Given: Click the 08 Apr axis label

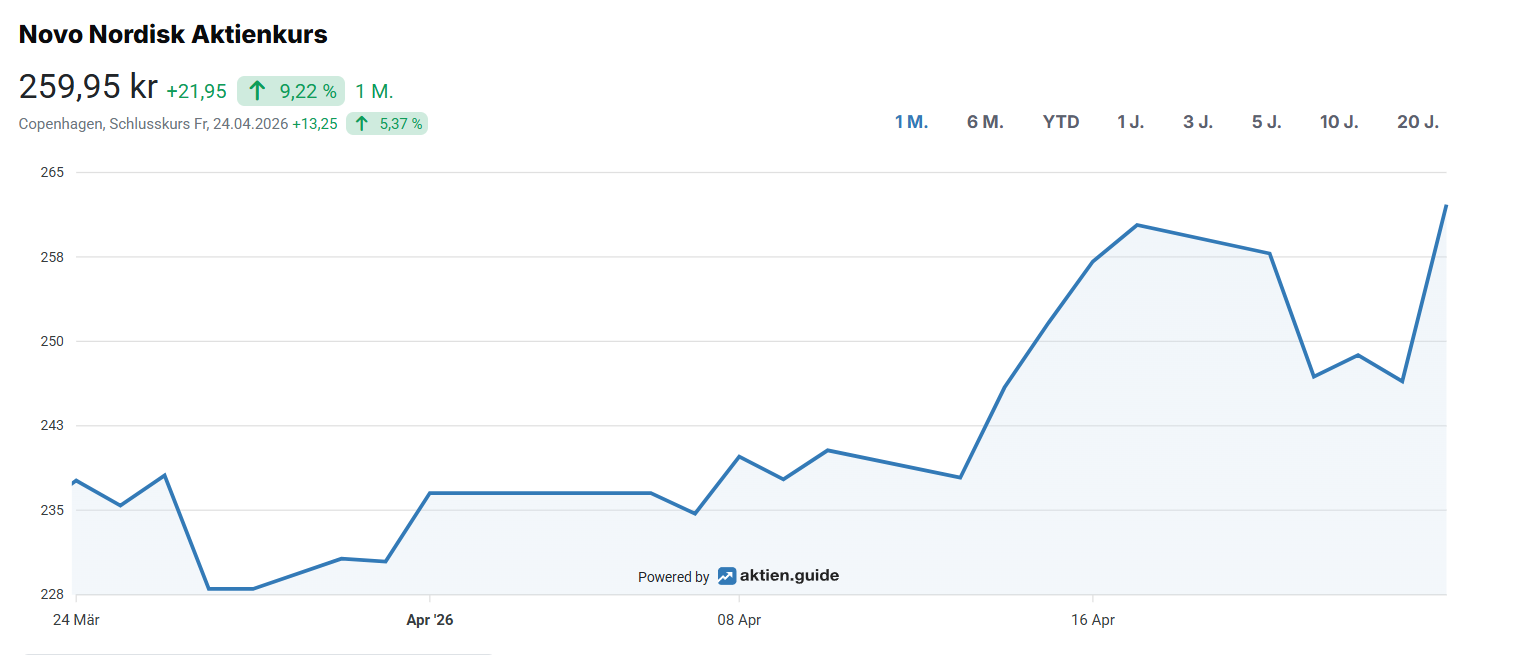Looking at the screenshot, I should point(739,620).
